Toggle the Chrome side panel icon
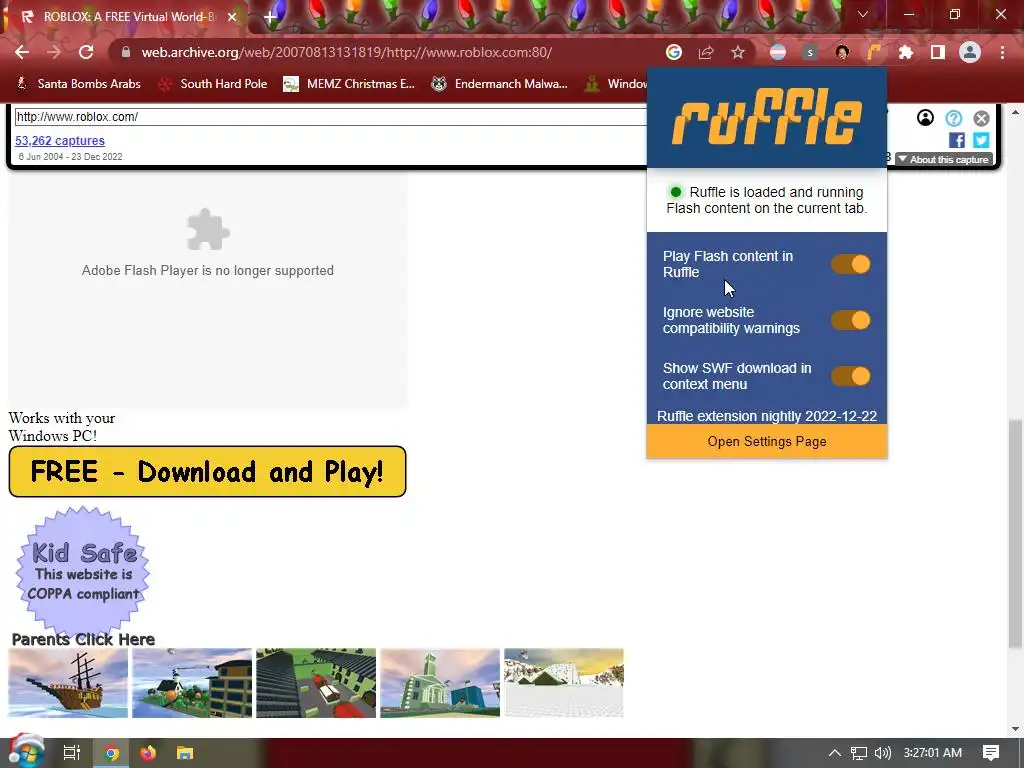Viewport: 1024px width, 768px height. pyautogui.click(x=938, y=52)
